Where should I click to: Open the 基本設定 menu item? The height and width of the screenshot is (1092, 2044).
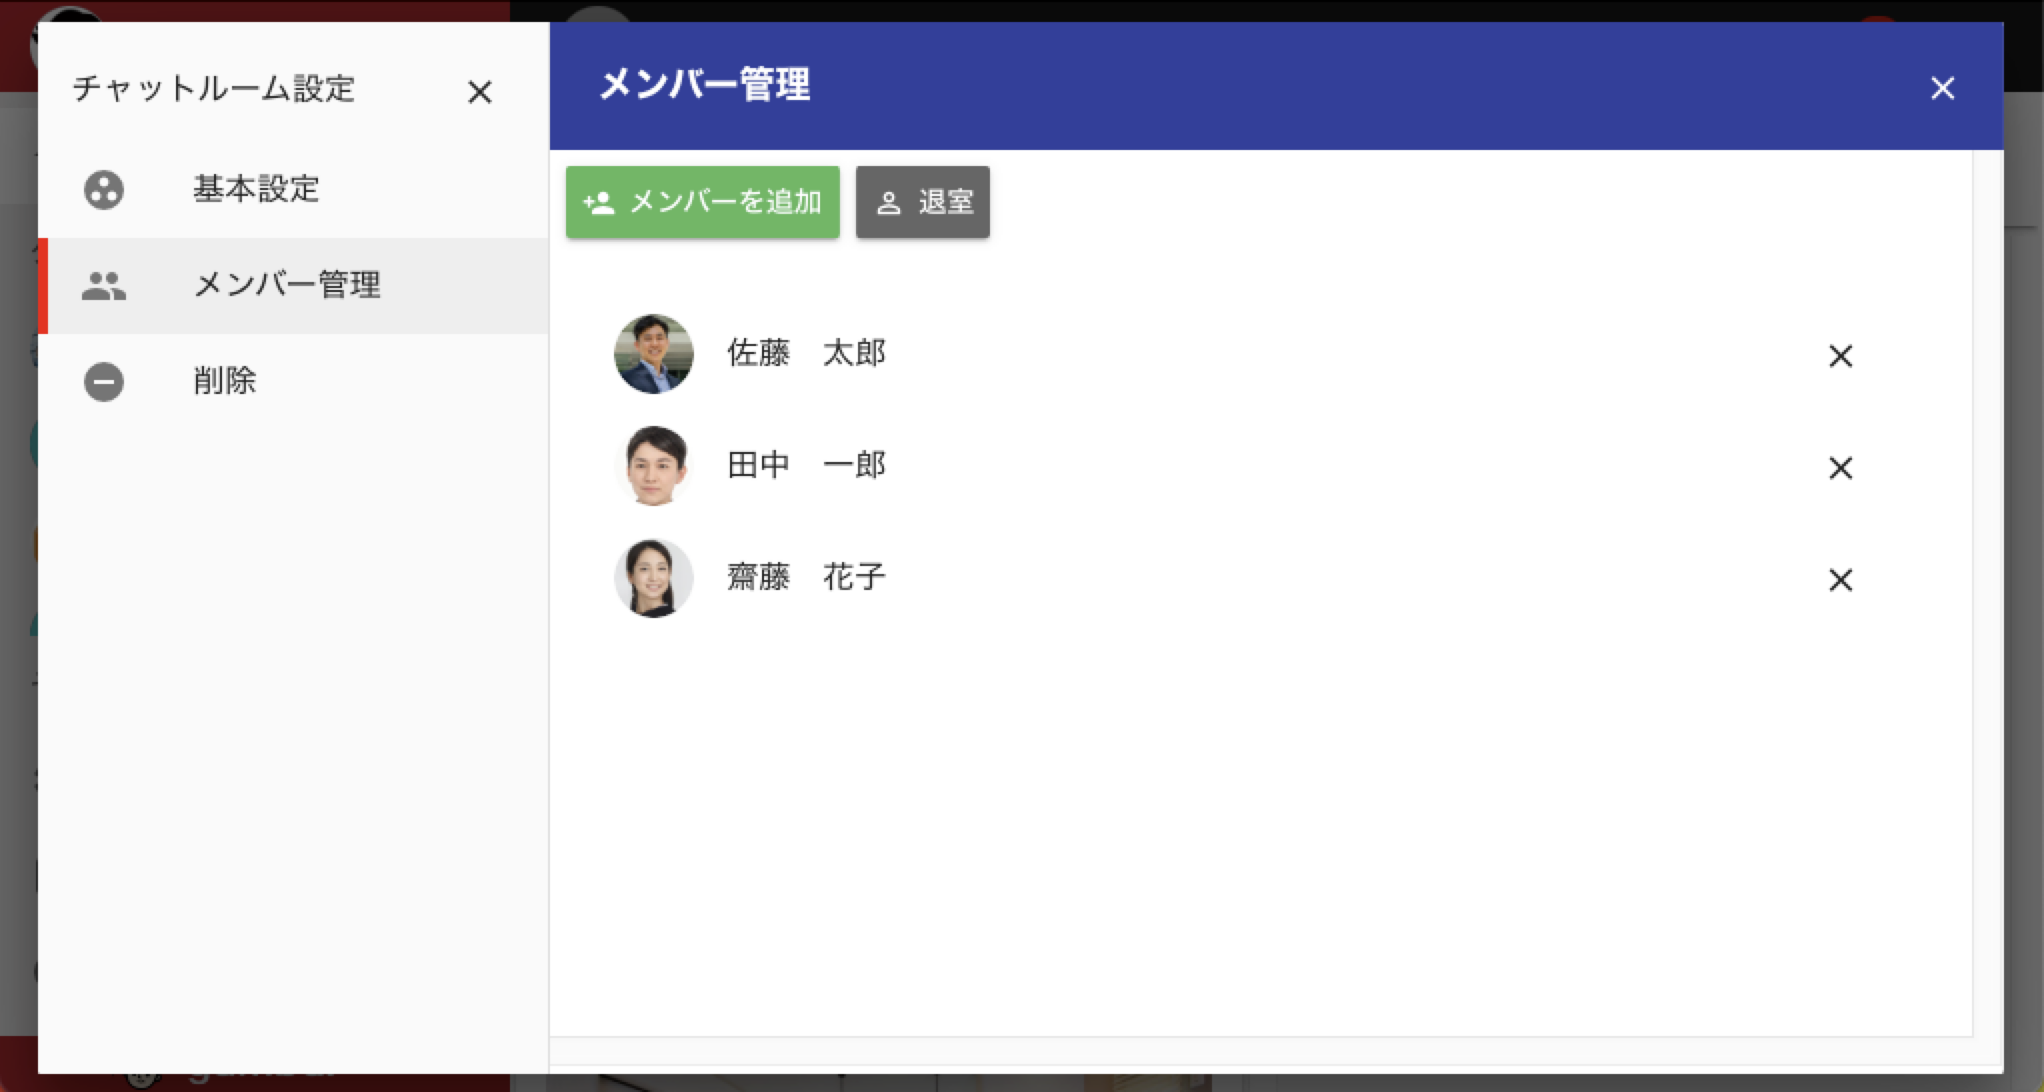click(293, 190)
